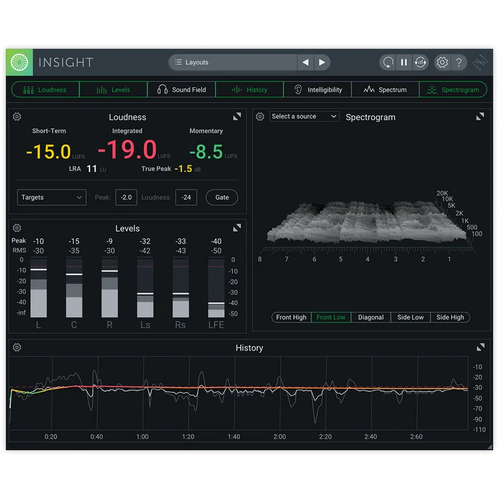Image resolution: width=500 pixels, height=500 pixels.
Task: Click the L channel level meter
Action: pos(39,287)
